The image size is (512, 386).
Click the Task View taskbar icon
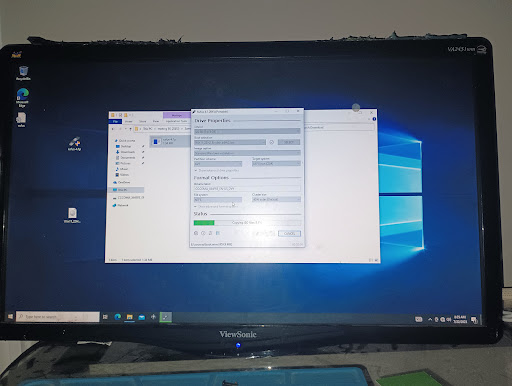pos(105,317)
